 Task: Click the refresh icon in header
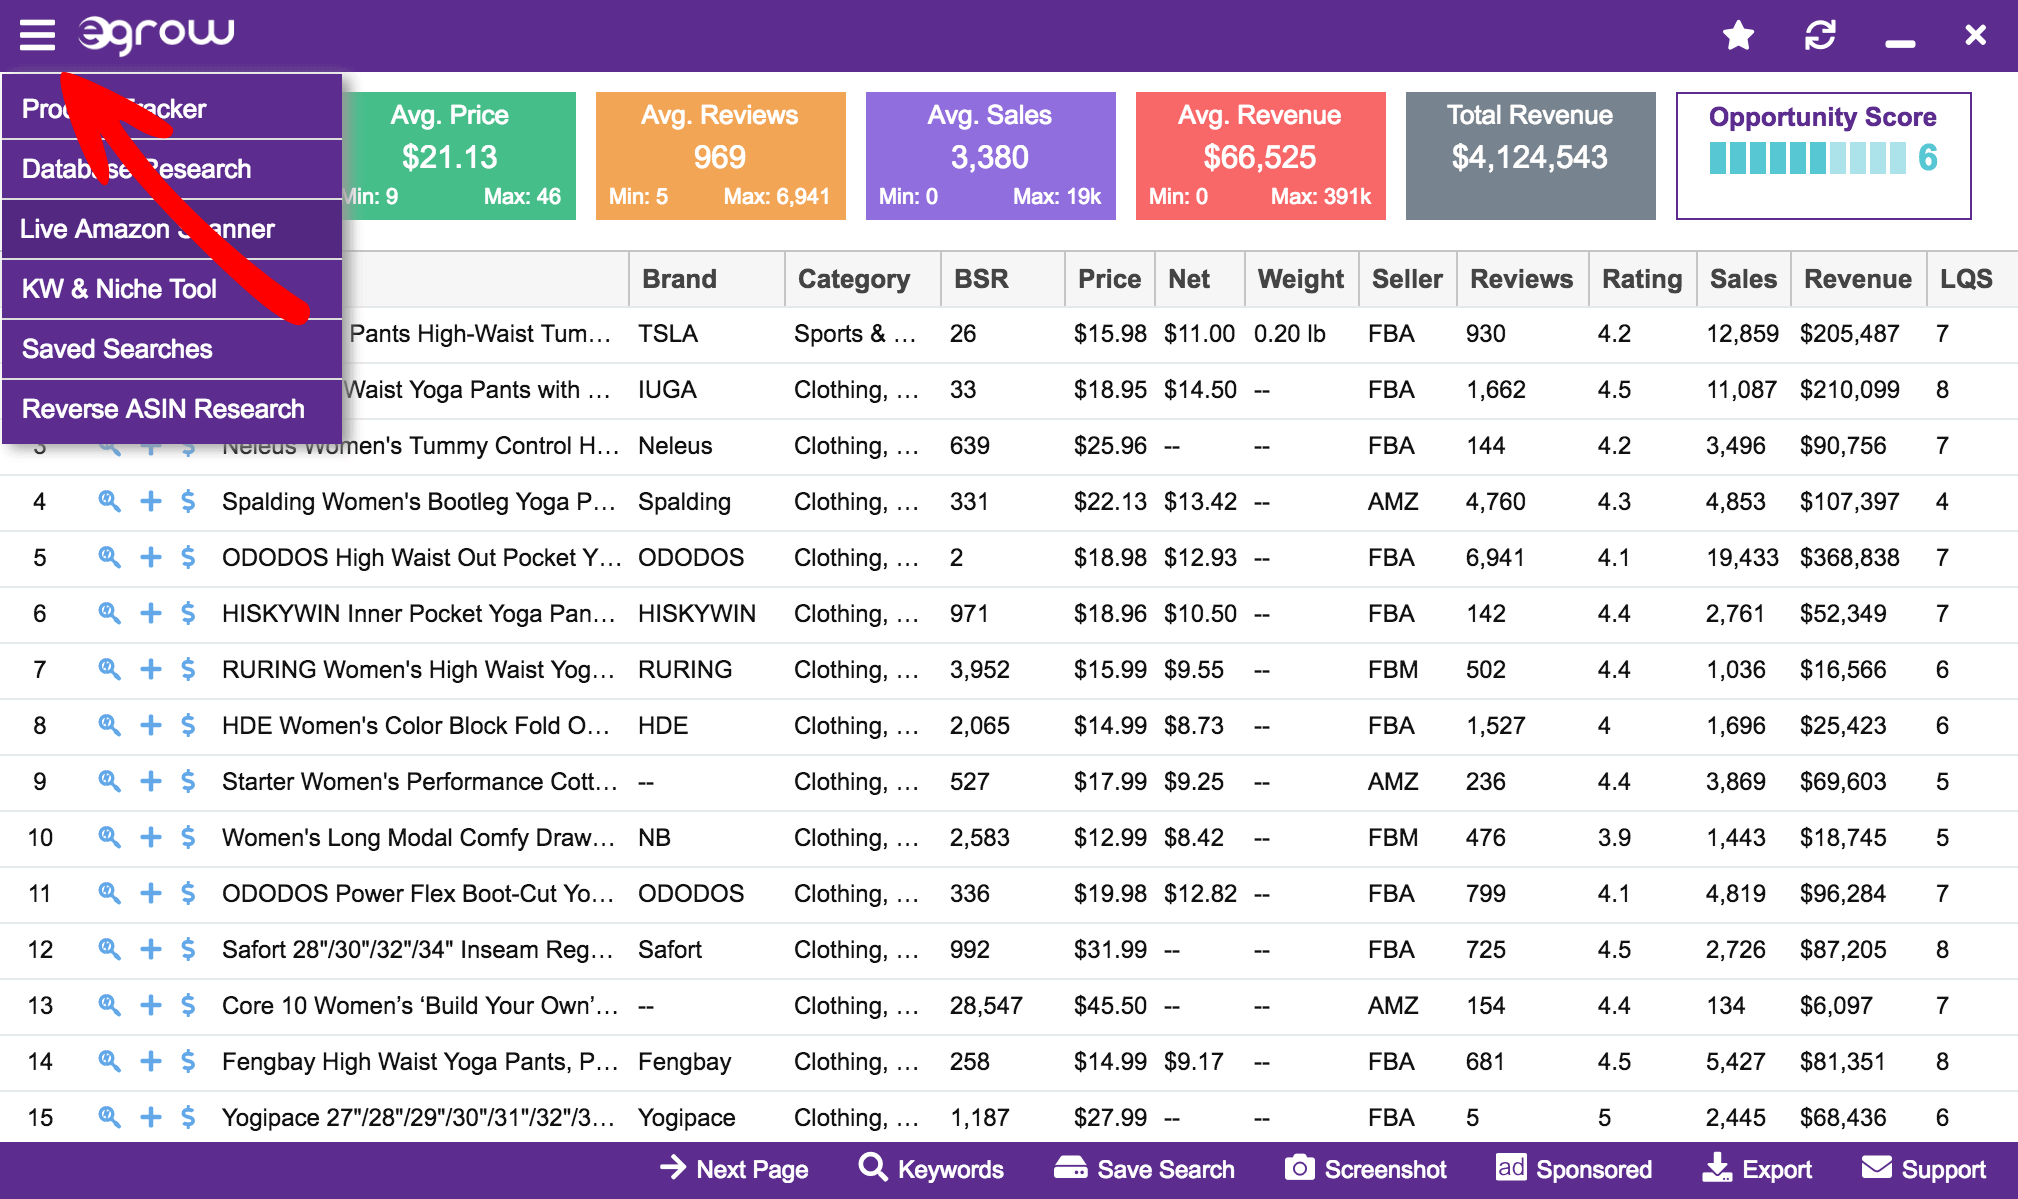point(1820,36)
